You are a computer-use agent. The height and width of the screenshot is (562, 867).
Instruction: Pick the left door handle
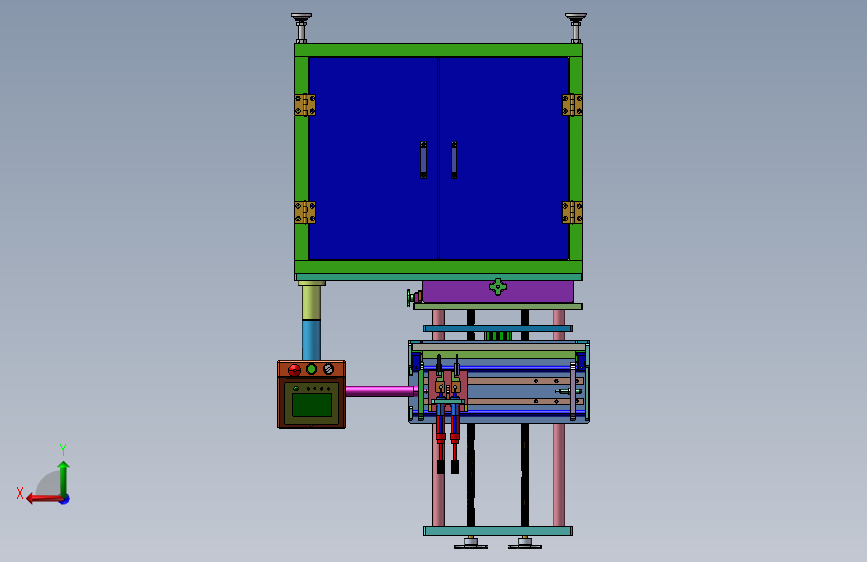(423, 160)
